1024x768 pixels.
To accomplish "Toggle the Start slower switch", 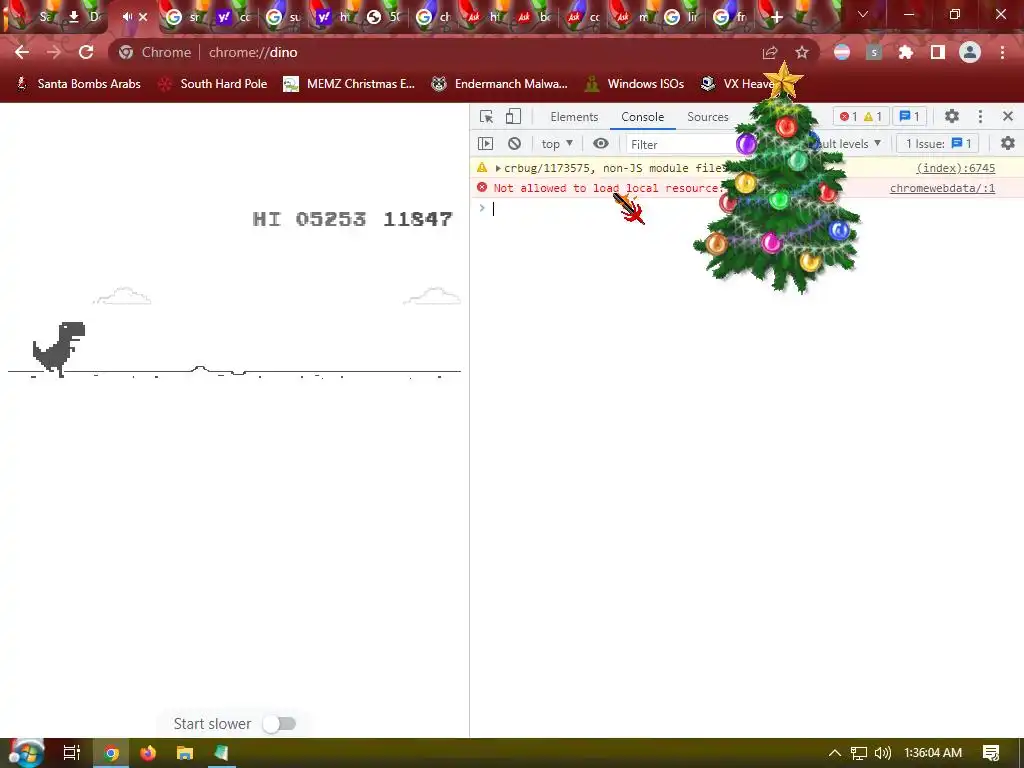I will [280, 724].
